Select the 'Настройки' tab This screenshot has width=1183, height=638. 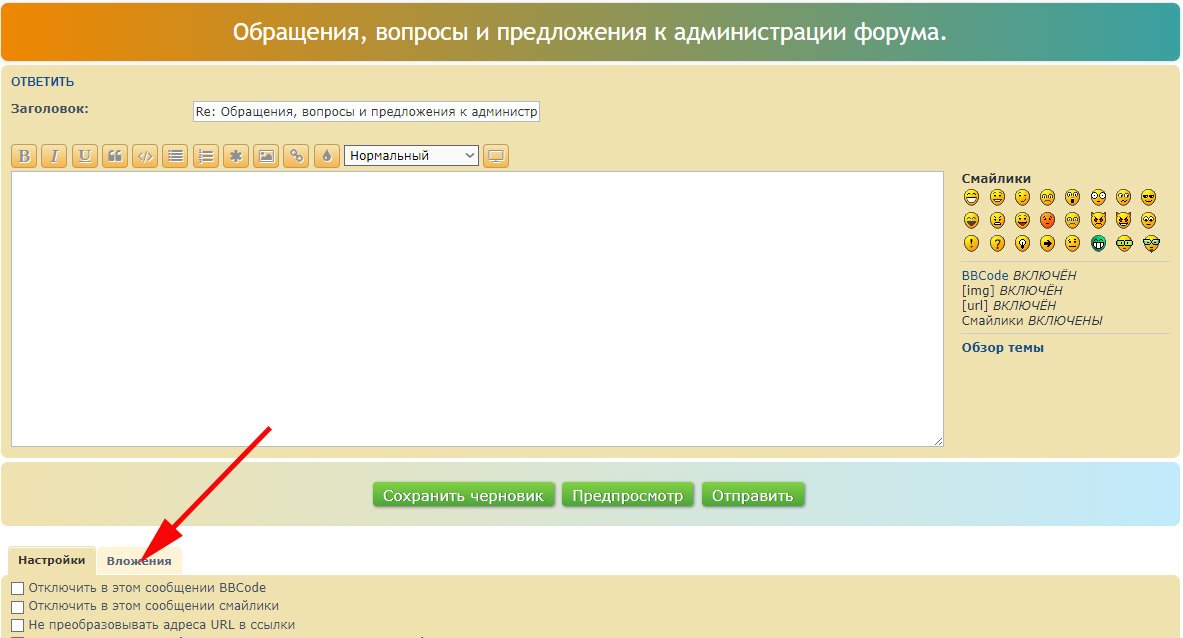pos(52,560)
